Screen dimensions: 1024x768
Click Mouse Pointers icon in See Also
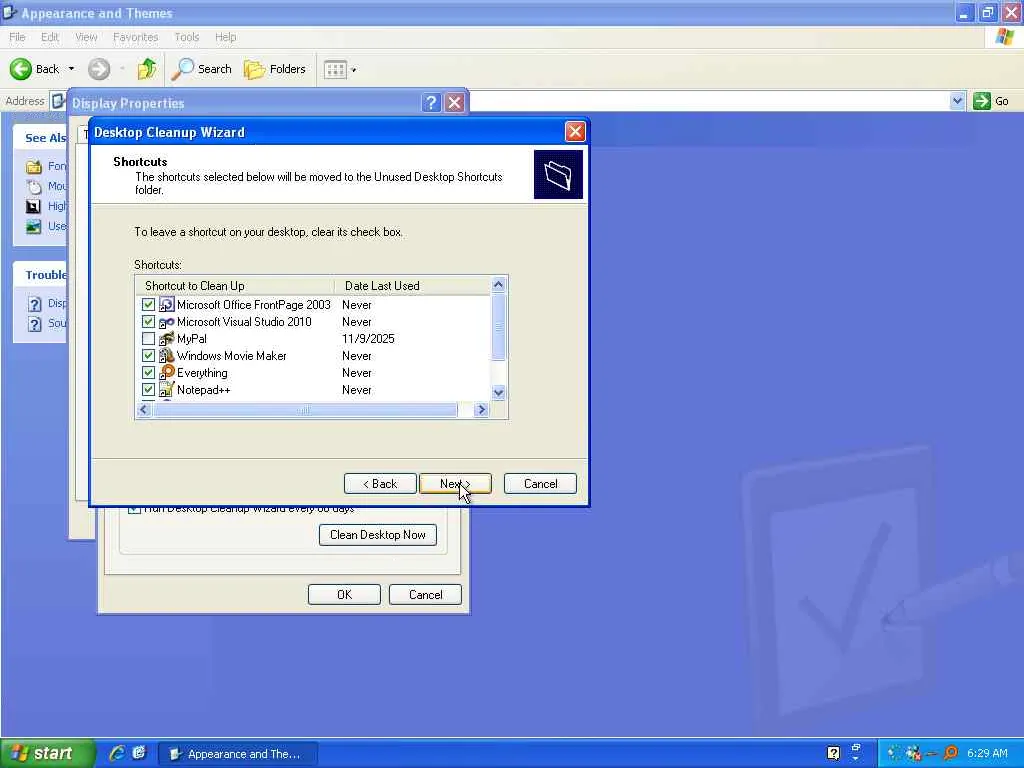point(34,186)
